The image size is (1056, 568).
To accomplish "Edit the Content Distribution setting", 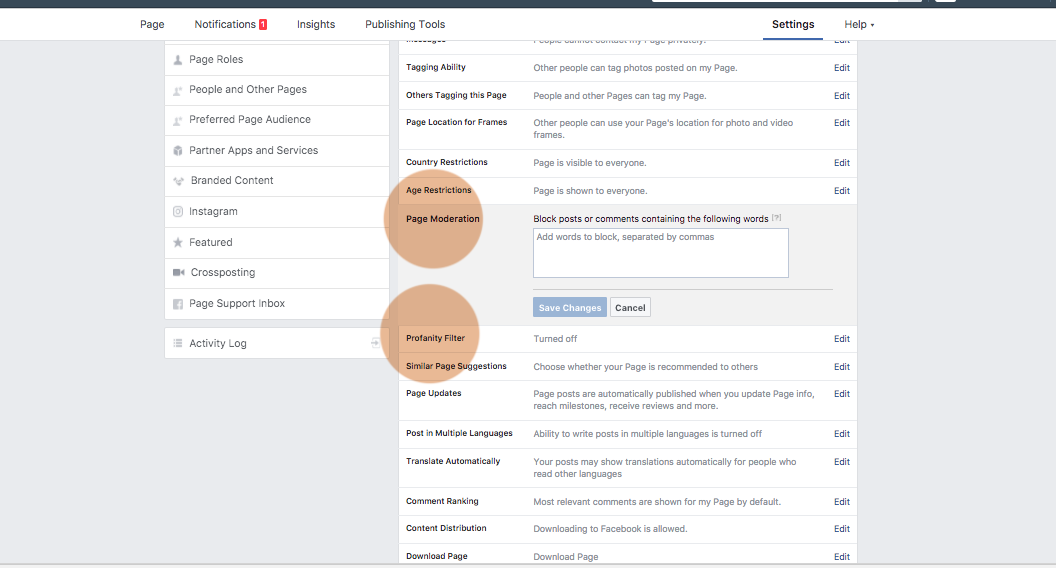I will pos(842,529).
